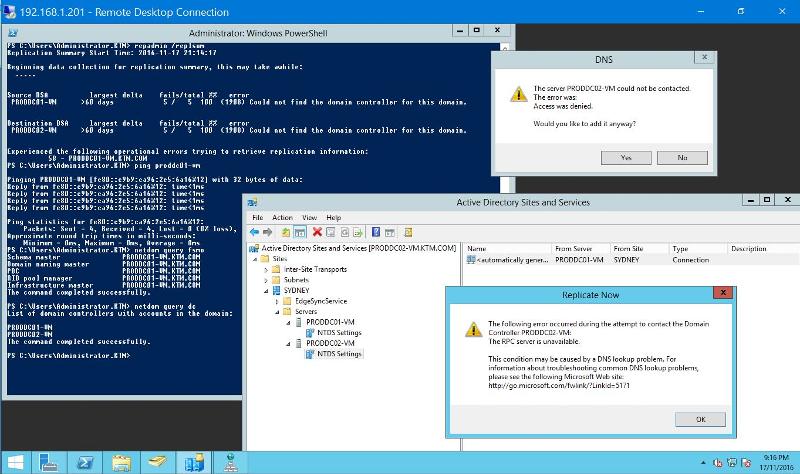Viewport: 800px width, 474px height.
Task: Open File Explorer from the taskbar
Action: 121,463
